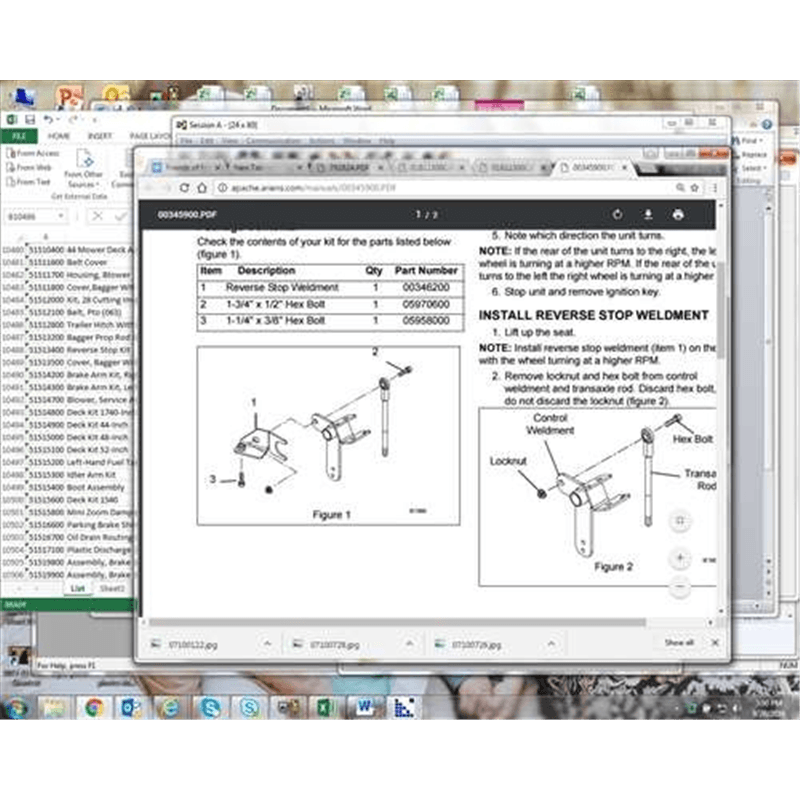Click Show all downloads button
The height and width of the screenshot is (800, 800).
tap(679, 643)
